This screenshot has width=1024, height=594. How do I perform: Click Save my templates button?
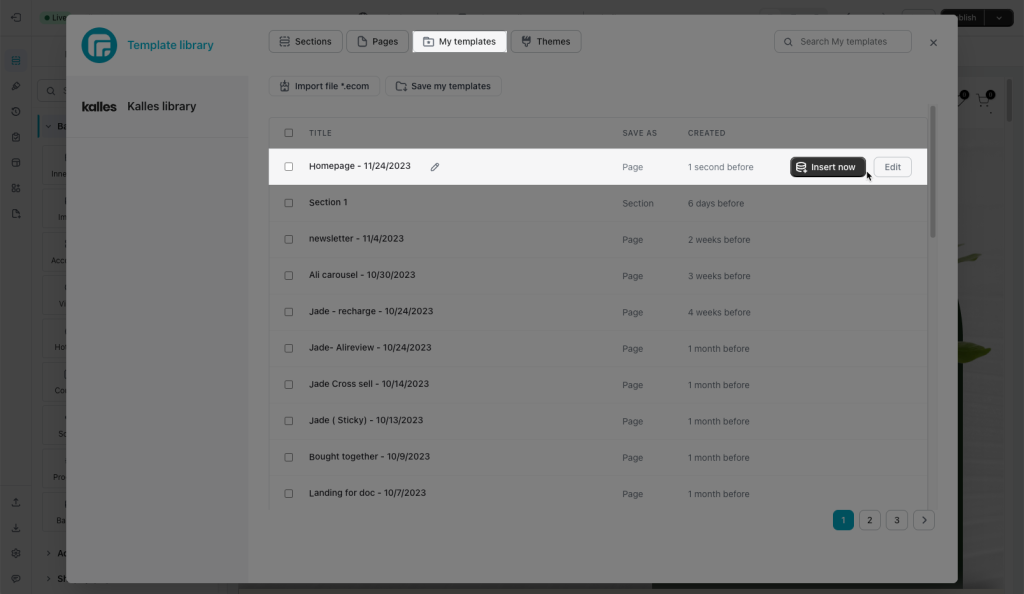443,86
